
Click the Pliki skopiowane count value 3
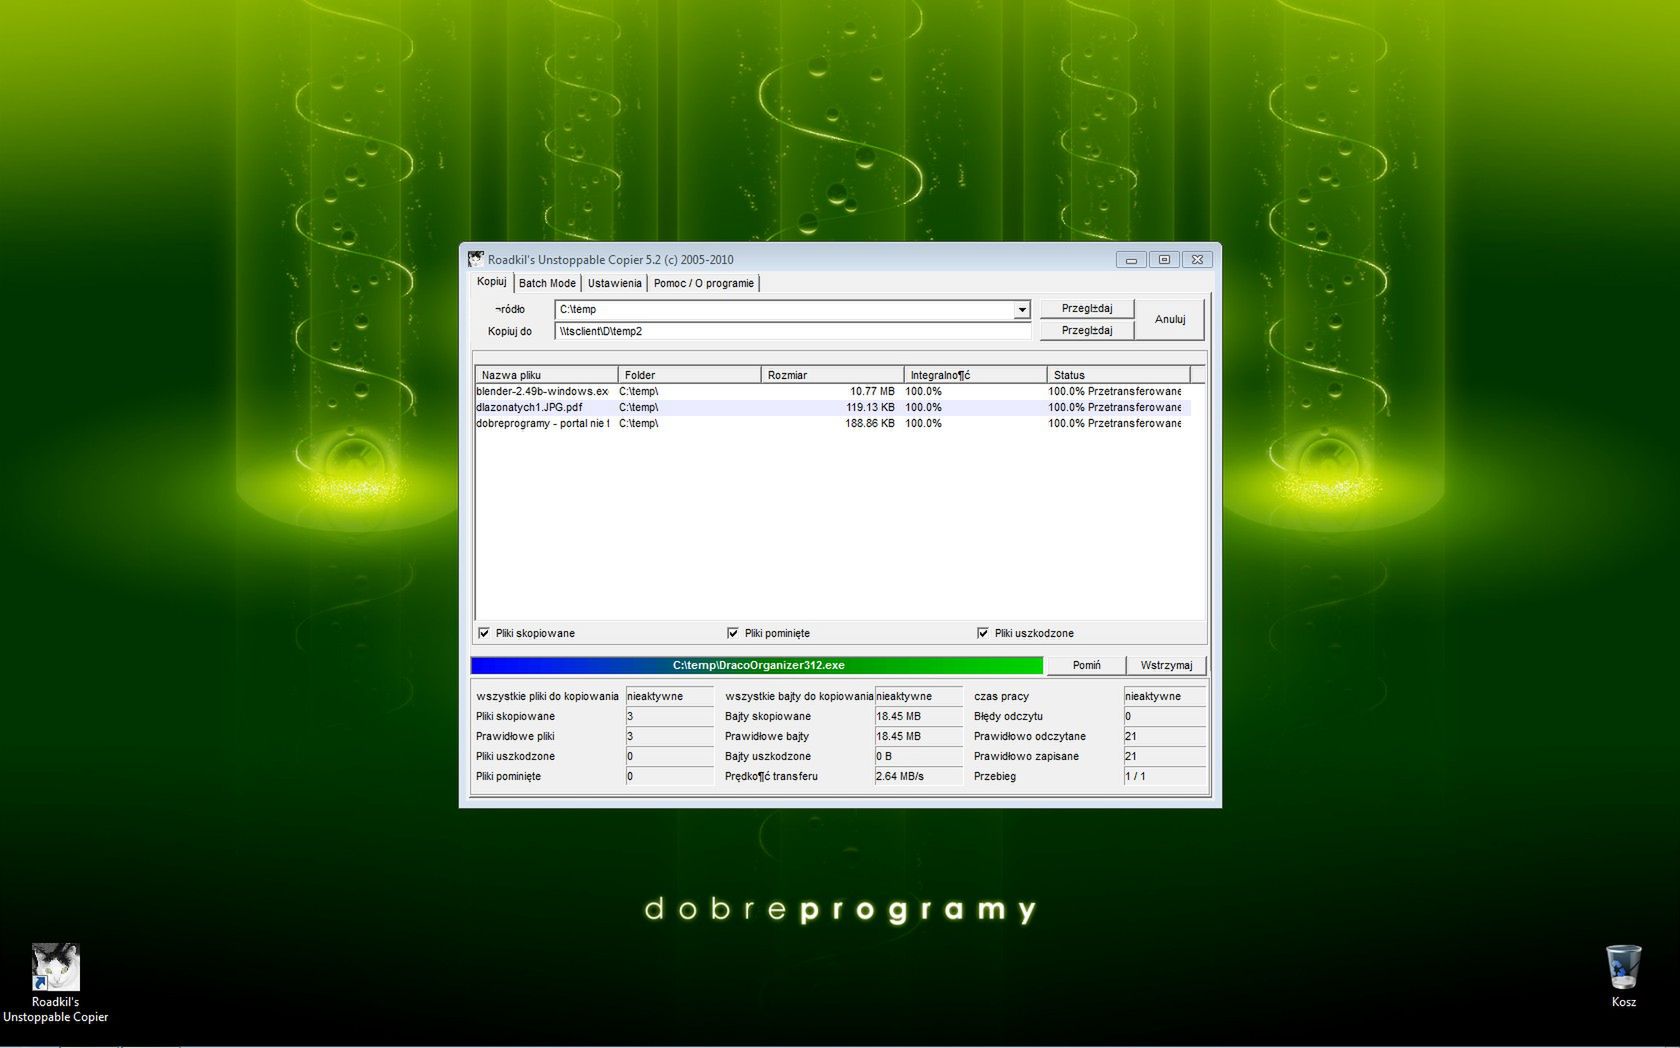pyautogui.click(x=669, y=716)
